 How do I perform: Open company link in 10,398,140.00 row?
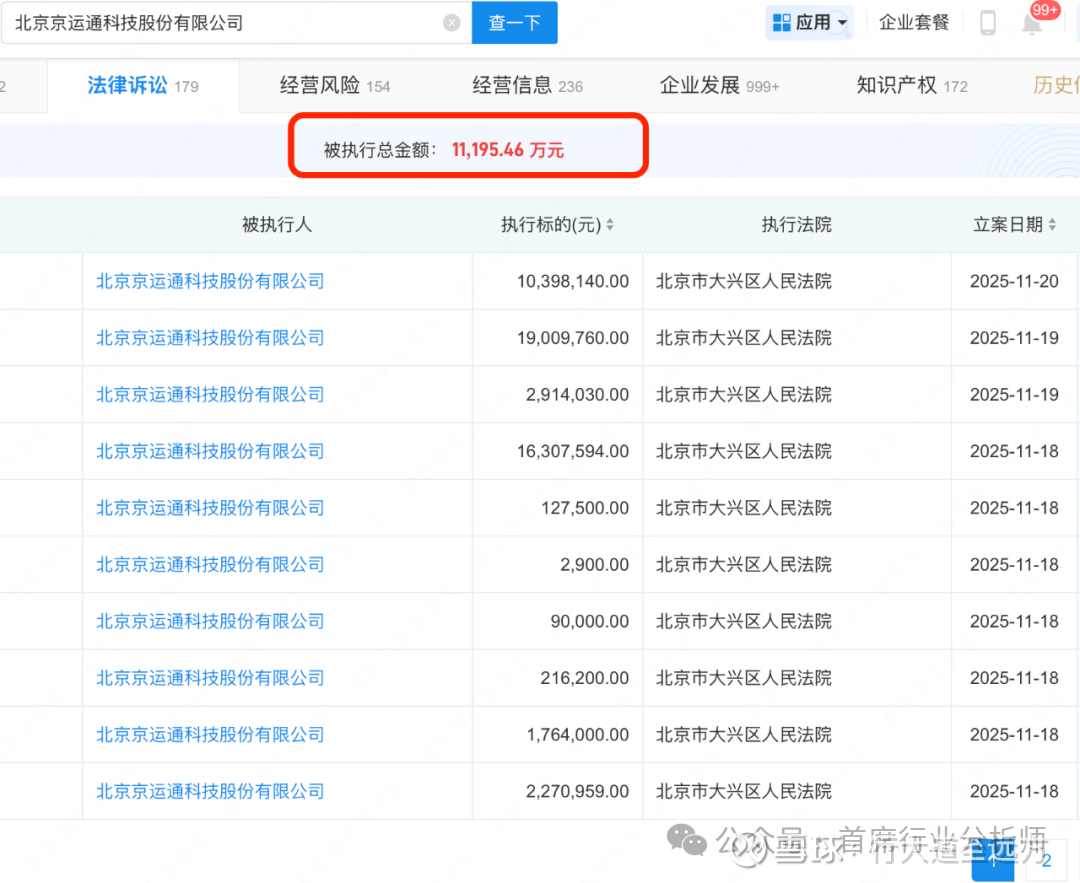(210, 282)
